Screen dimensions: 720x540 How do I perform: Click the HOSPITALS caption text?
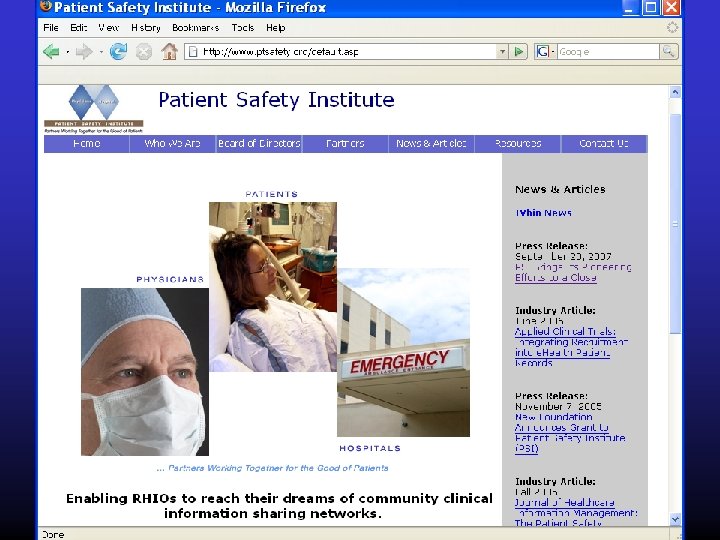pos(370,448)
